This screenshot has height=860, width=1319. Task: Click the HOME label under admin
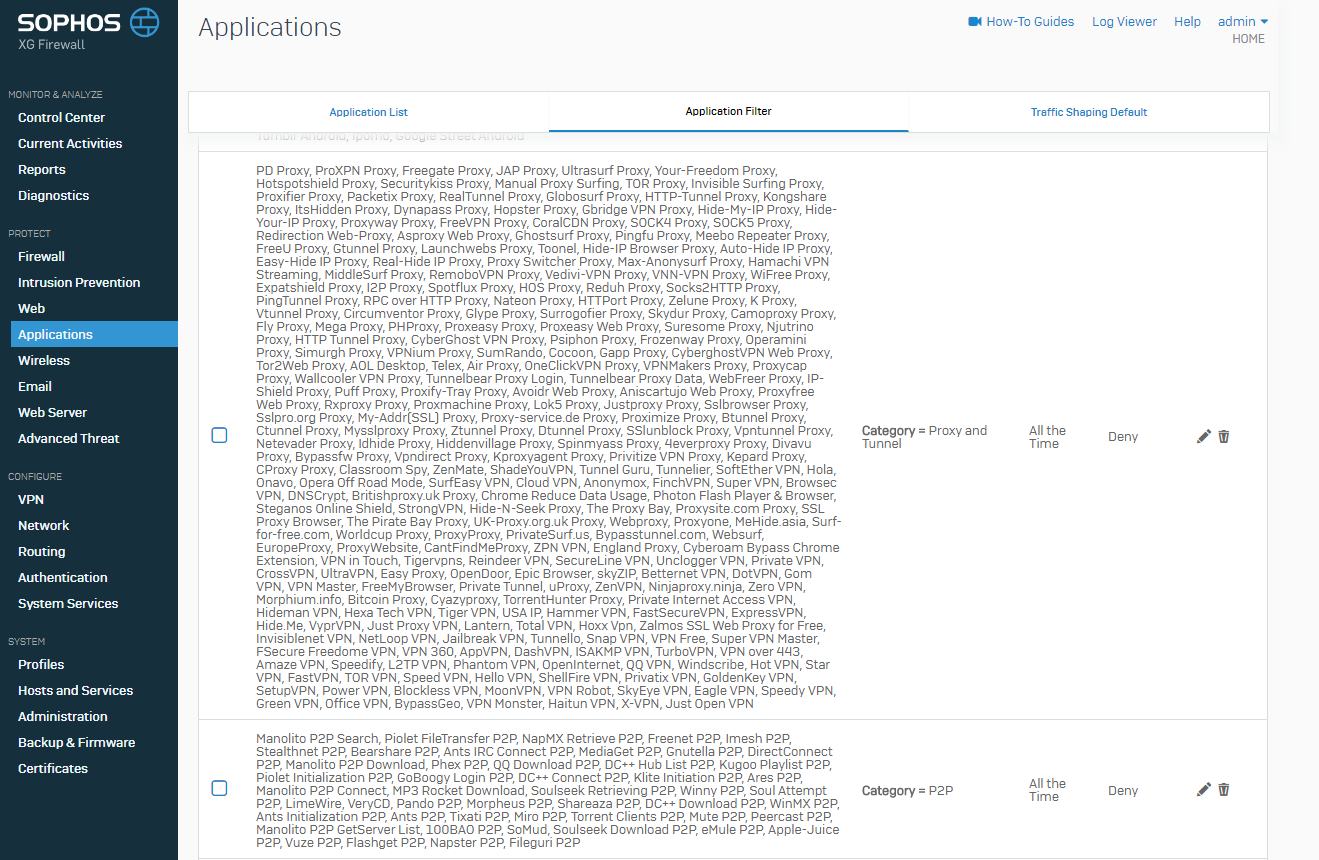[x=1248, y=39]
